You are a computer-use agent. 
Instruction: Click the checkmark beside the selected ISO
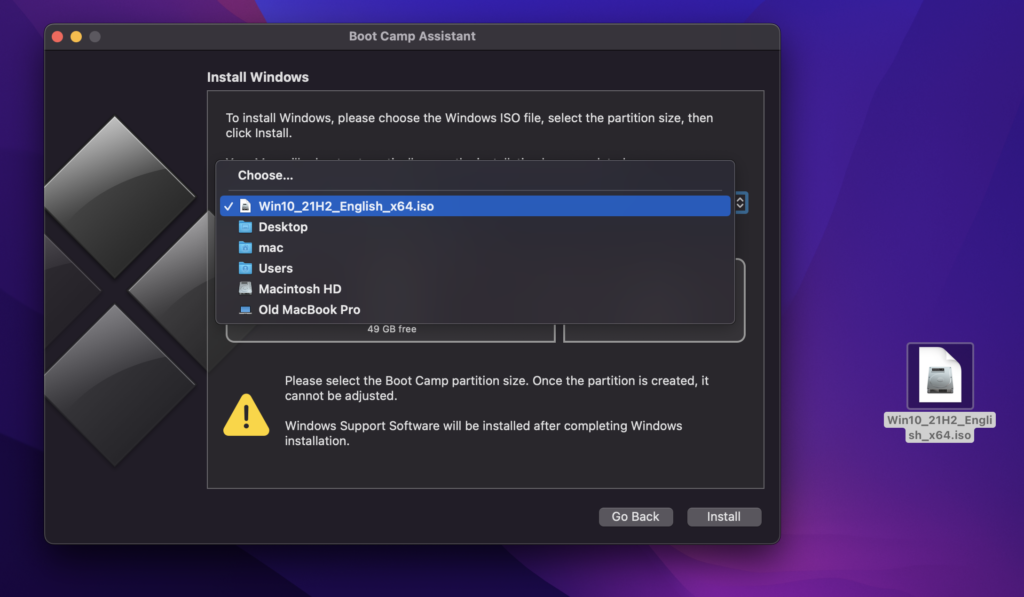click(229, 206)
